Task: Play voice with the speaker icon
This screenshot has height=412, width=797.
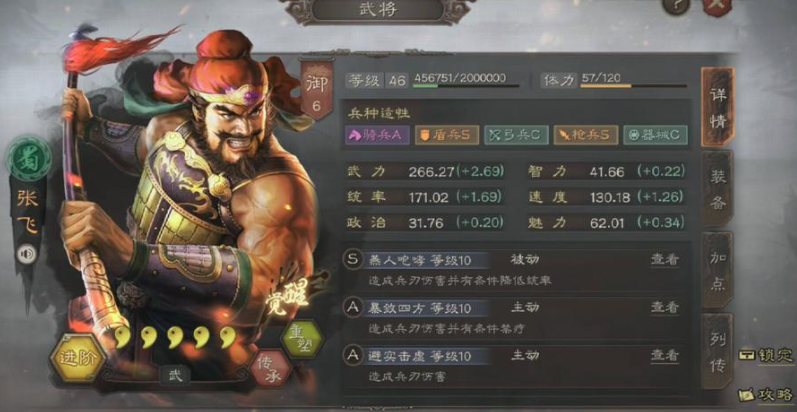Action: click(26, 254)
